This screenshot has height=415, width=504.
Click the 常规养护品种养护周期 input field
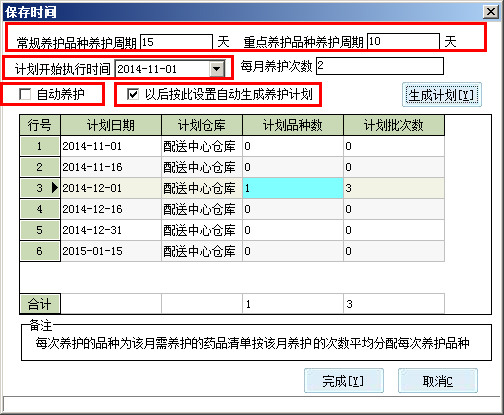[176, 42]
